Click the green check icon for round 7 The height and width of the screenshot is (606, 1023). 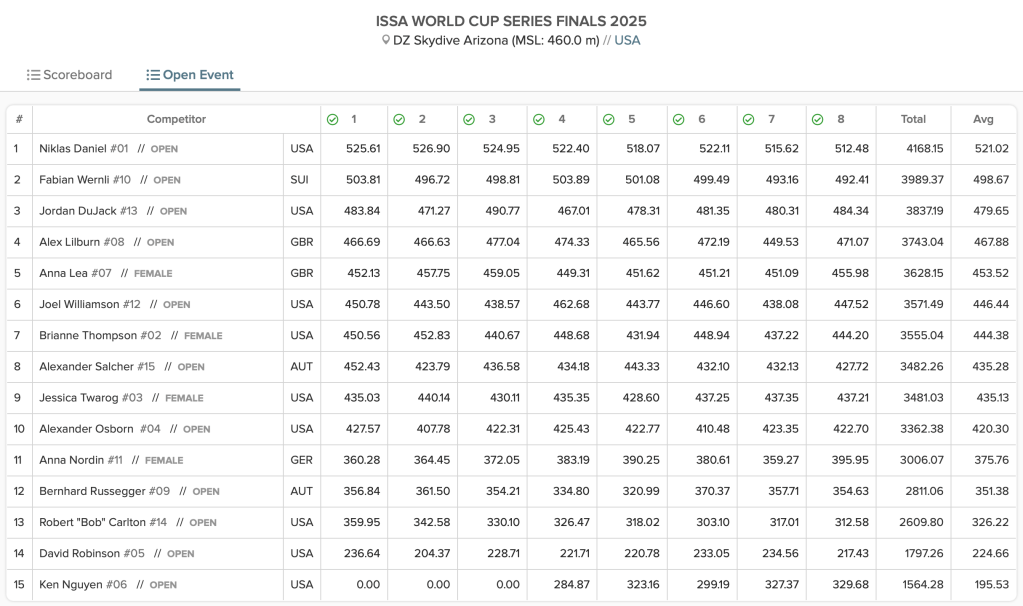pos(748,119)
